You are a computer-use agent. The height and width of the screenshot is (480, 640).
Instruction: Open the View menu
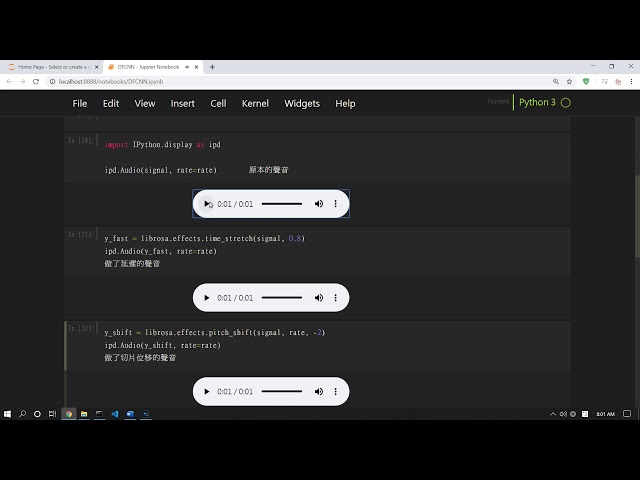click(x=145, y=104)
